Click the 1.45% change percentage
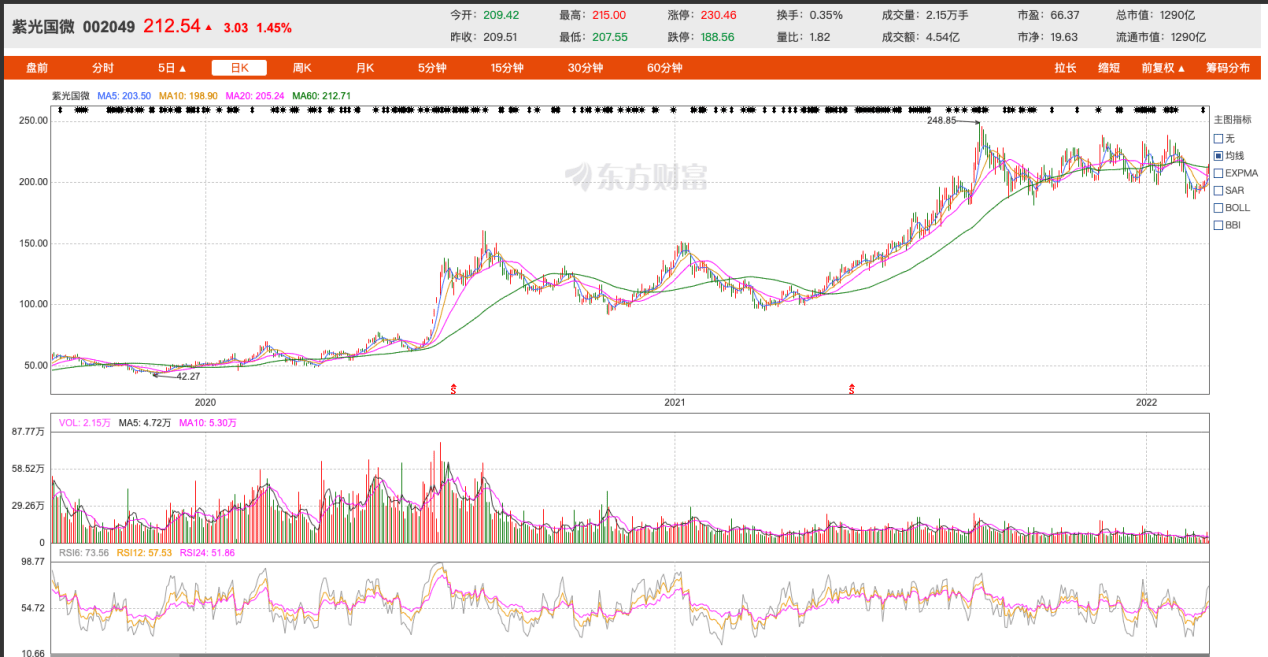Viewport: 1268px width, 657px height. click(274, 28)
